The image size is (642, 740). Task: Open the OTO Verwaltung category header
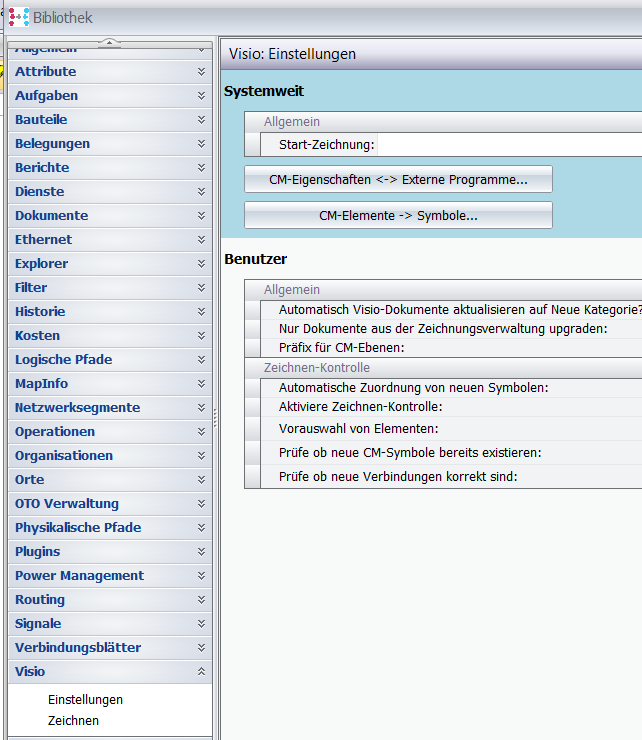click(110, 504)
